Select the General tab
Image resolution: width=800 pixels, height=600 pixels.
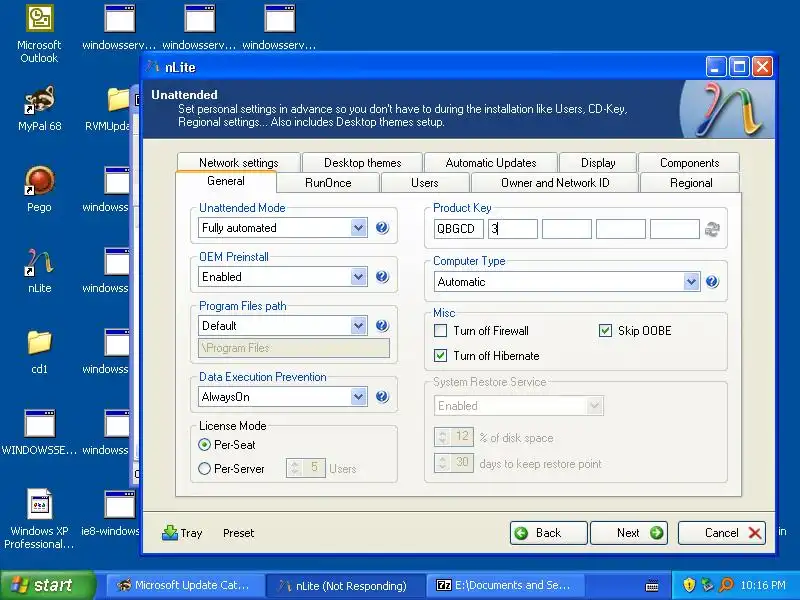pyautogui.click(x=226, y=181)
